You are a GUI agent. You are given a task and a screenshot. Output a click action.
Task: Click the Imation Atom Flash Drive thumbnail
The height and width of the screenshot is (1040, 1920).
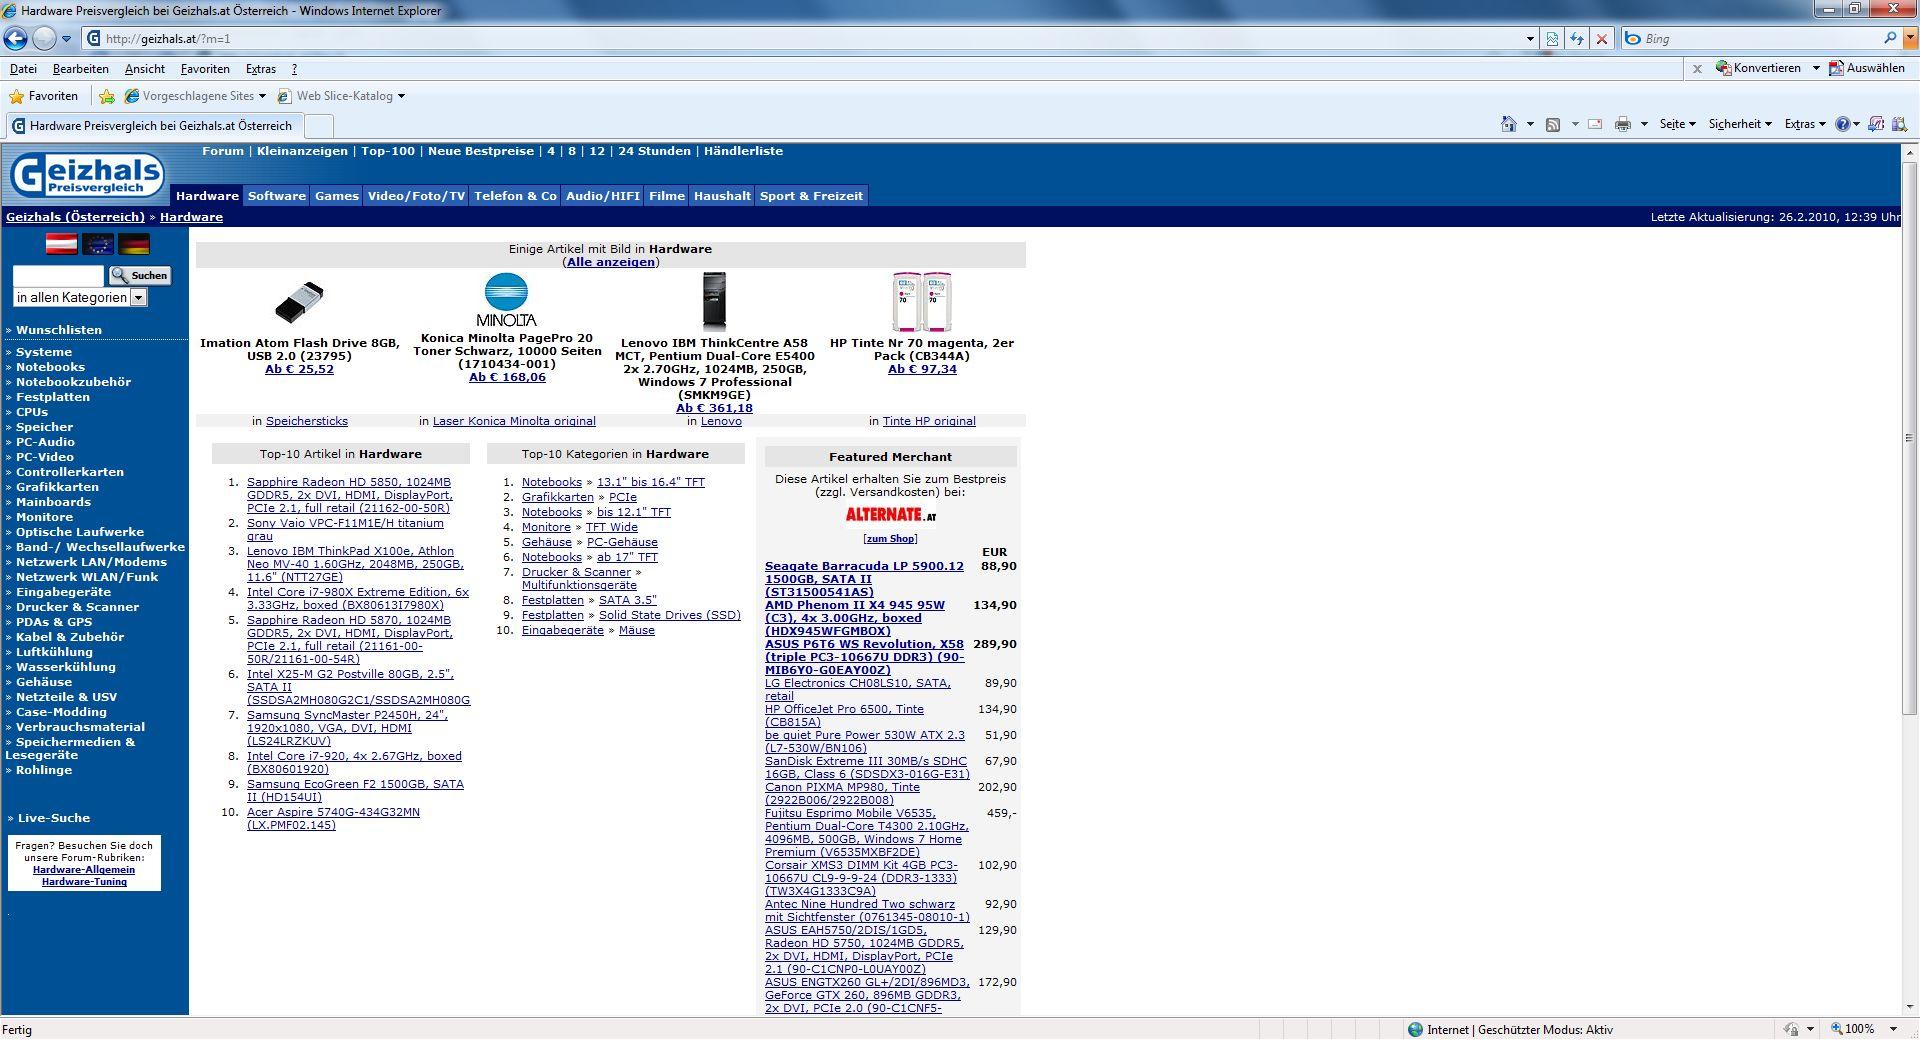click(299, 302)
